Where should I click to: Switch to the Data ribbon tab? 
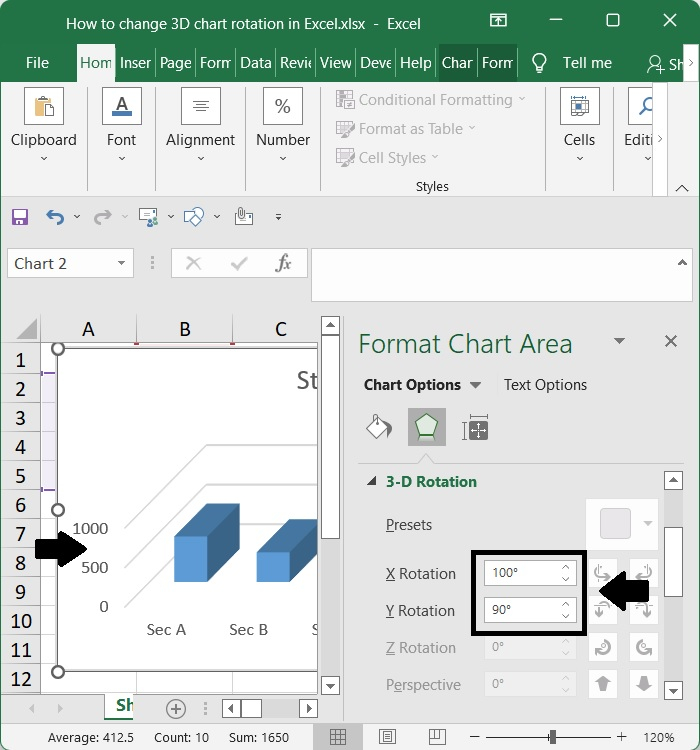click(x=256, y=63)
